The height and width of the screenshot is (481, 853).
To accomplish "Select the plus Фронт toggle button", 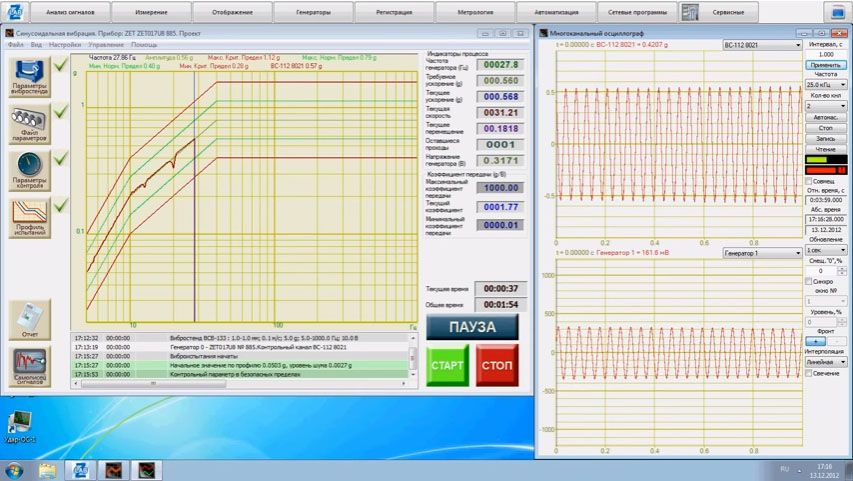I will (x=815, y=341).
